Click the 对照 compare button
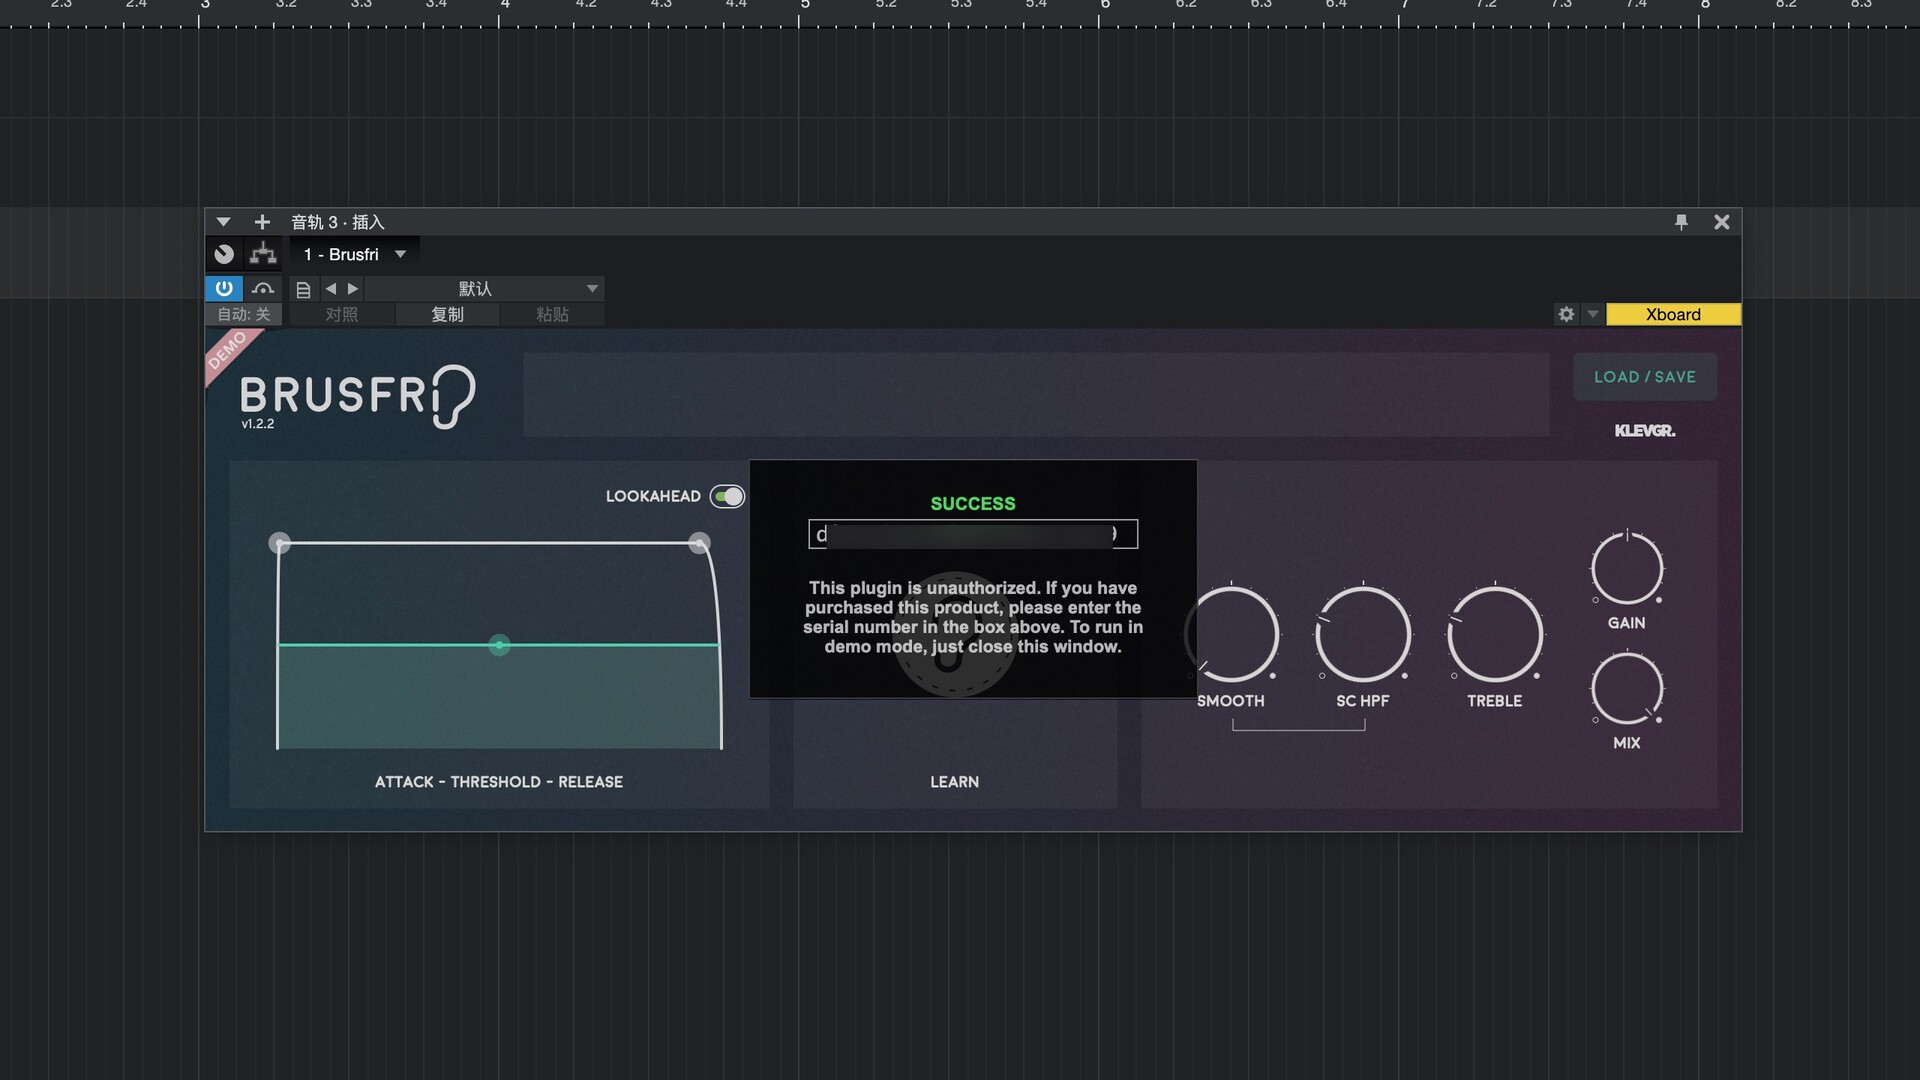This screenshot has height=1080, width=1920. click(x=341, y=314)
